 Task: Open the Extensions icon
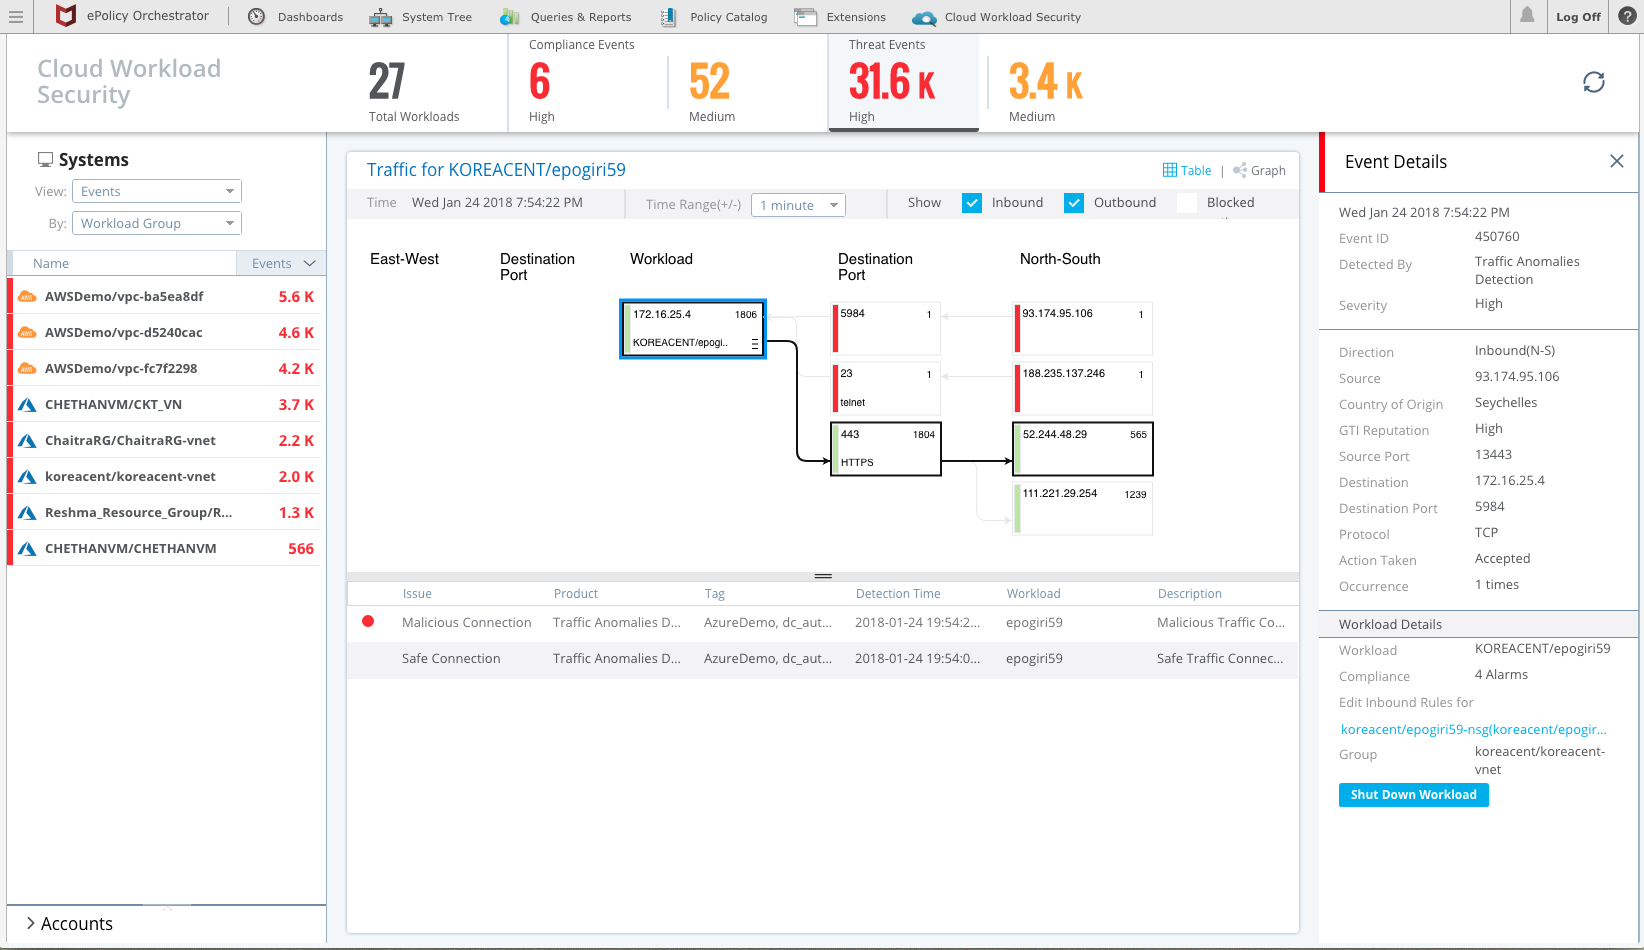click(806, 16)
